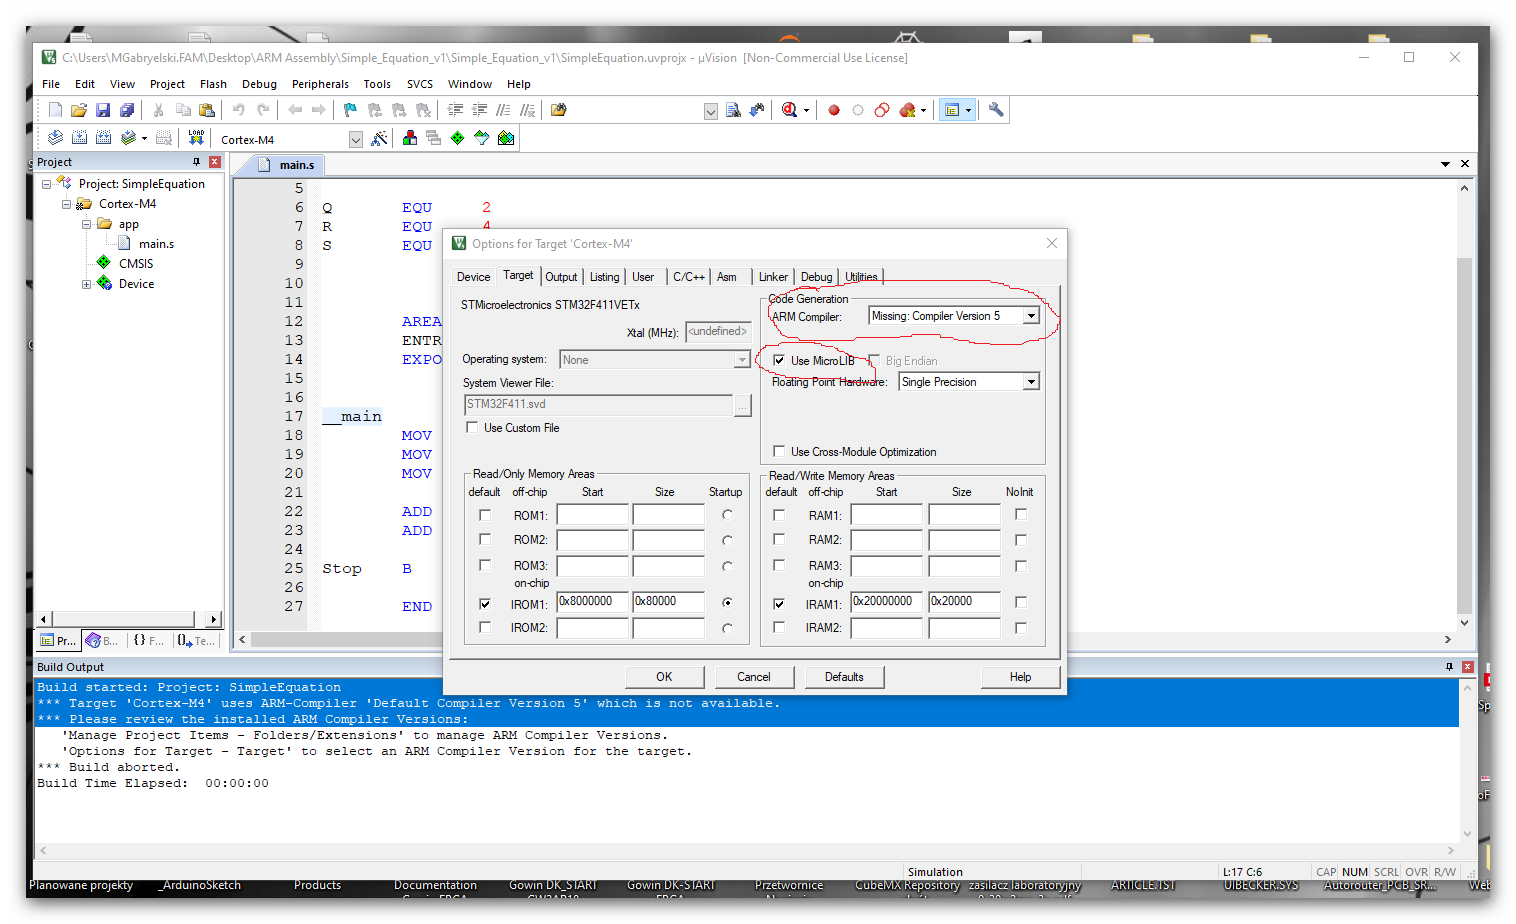1516x924 pixels.
Task: Save the current file
Action: point(103,110)
